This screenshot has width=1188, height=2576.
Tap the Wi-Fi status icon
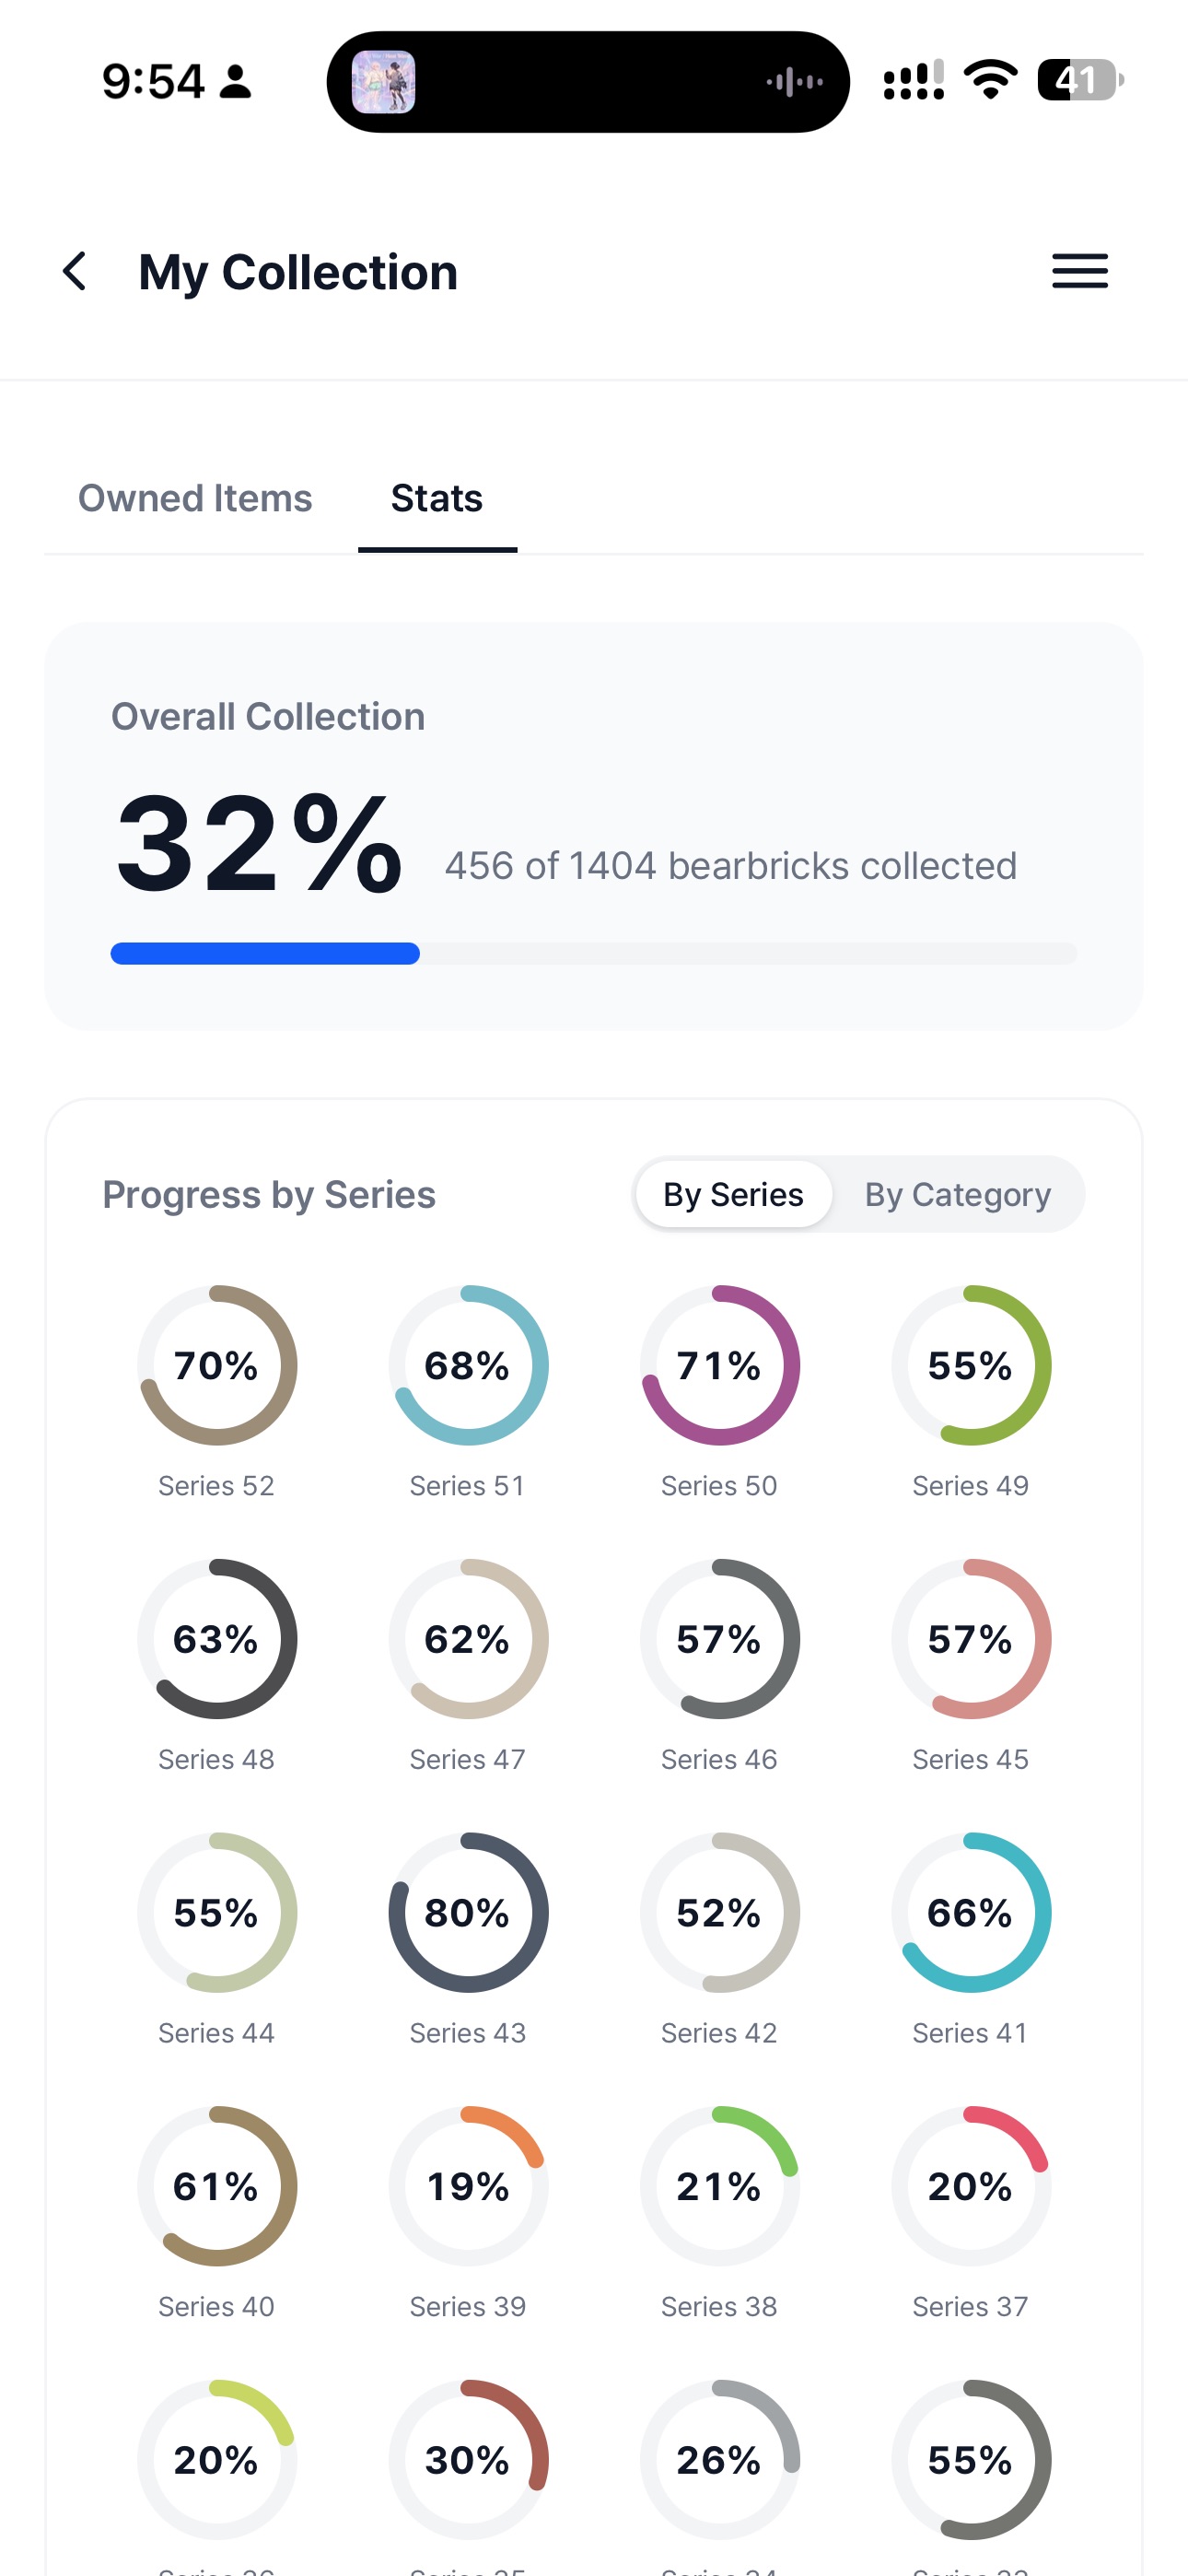990,80
